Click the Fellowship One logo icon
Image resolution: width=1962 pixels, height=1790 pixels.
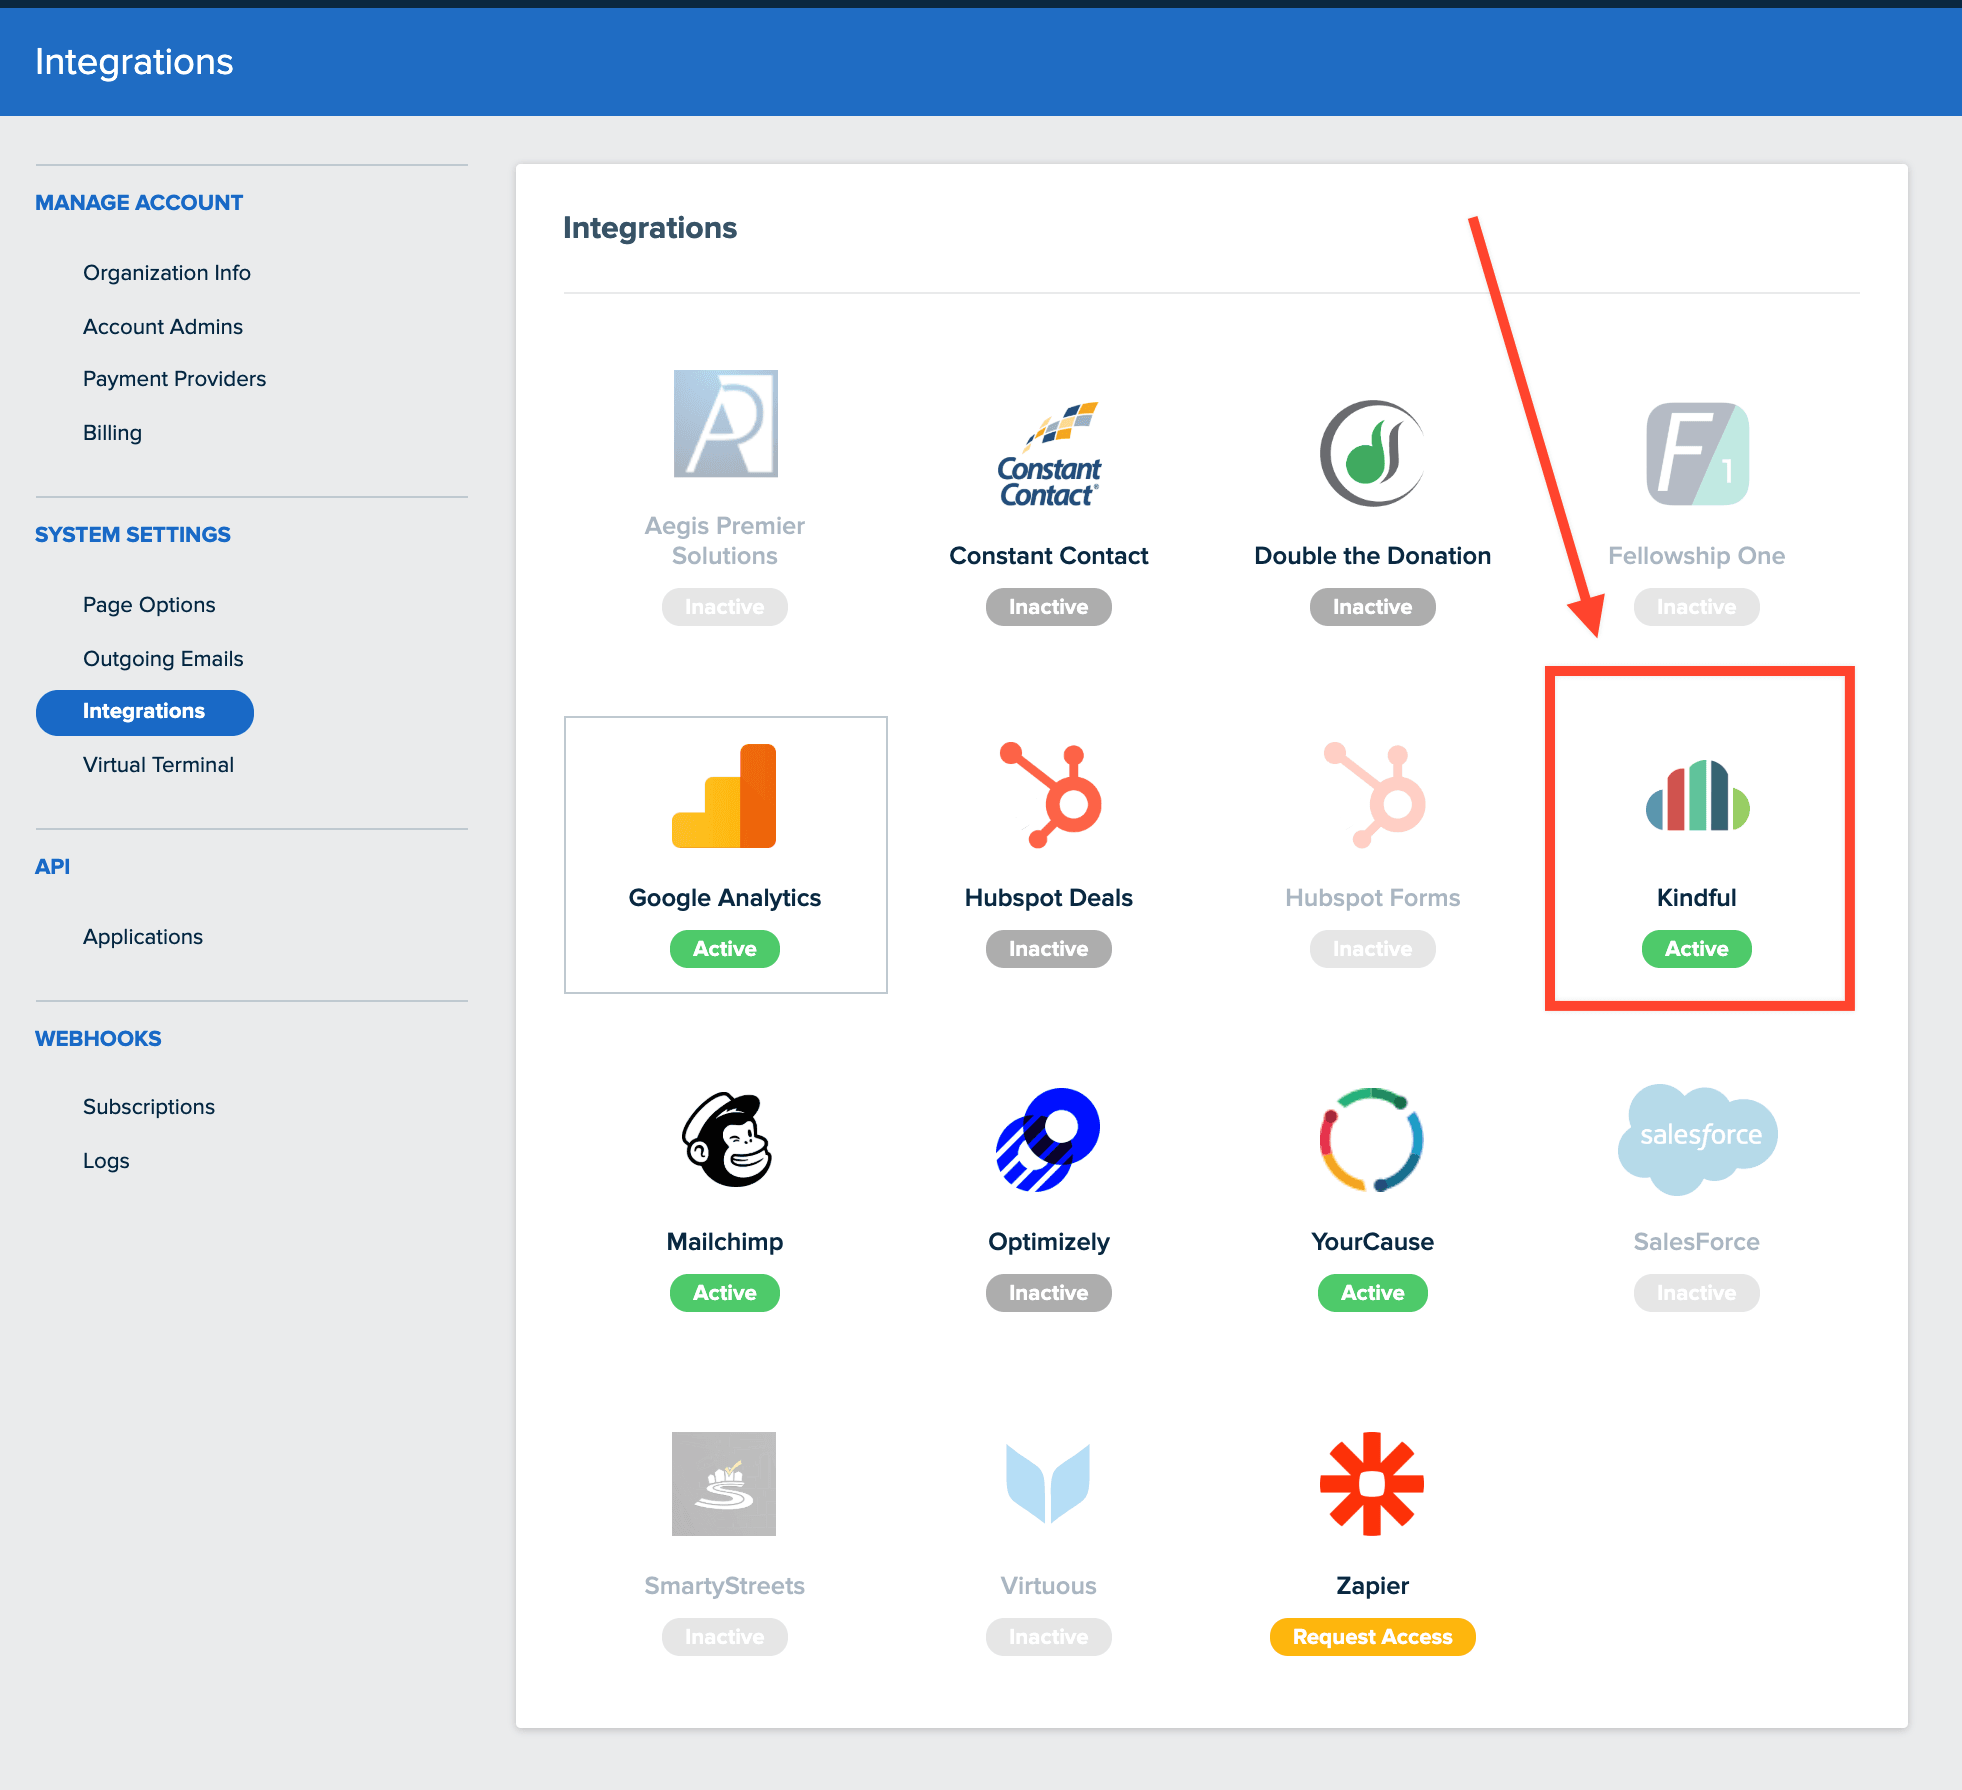click(1697, 454)
